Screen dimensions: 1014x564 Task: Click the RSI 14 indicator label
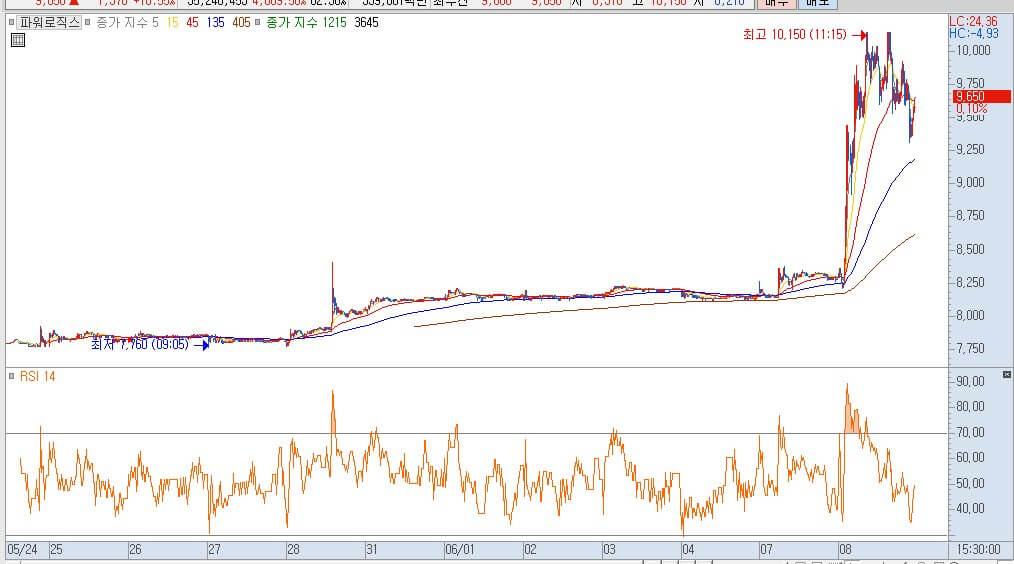[38, 376]
